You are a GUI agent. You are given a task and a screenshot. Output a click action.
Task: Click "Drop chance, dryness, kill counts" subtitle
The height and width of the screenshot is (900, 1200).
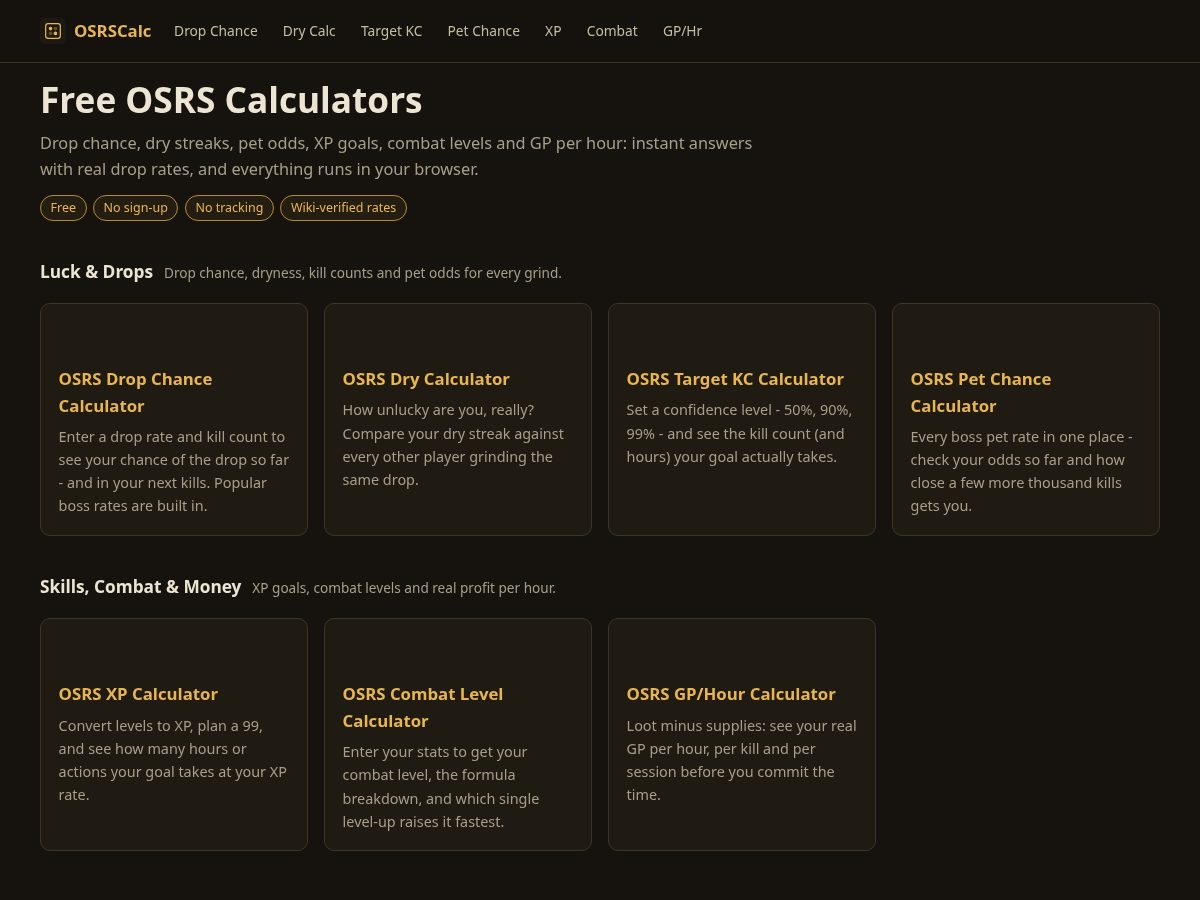tap(363, 273)
